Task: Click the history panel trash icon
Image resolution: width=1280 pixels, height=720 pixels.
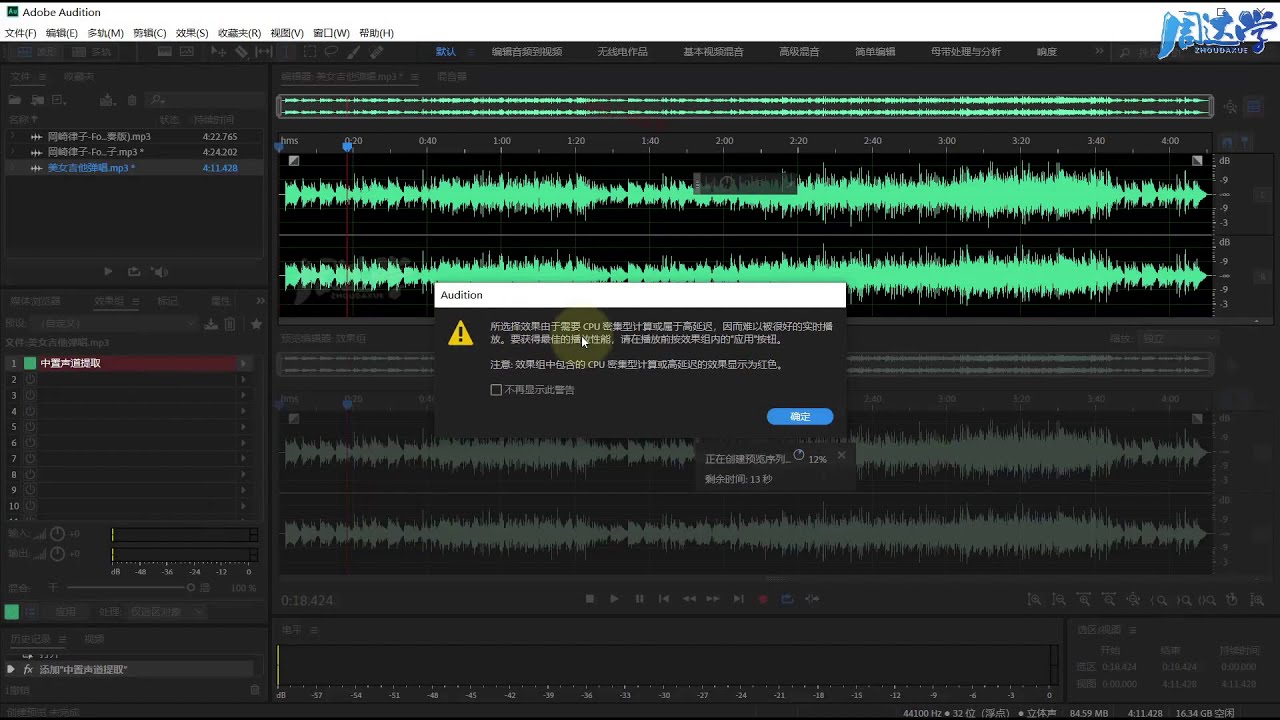Action: click(255, 690)
